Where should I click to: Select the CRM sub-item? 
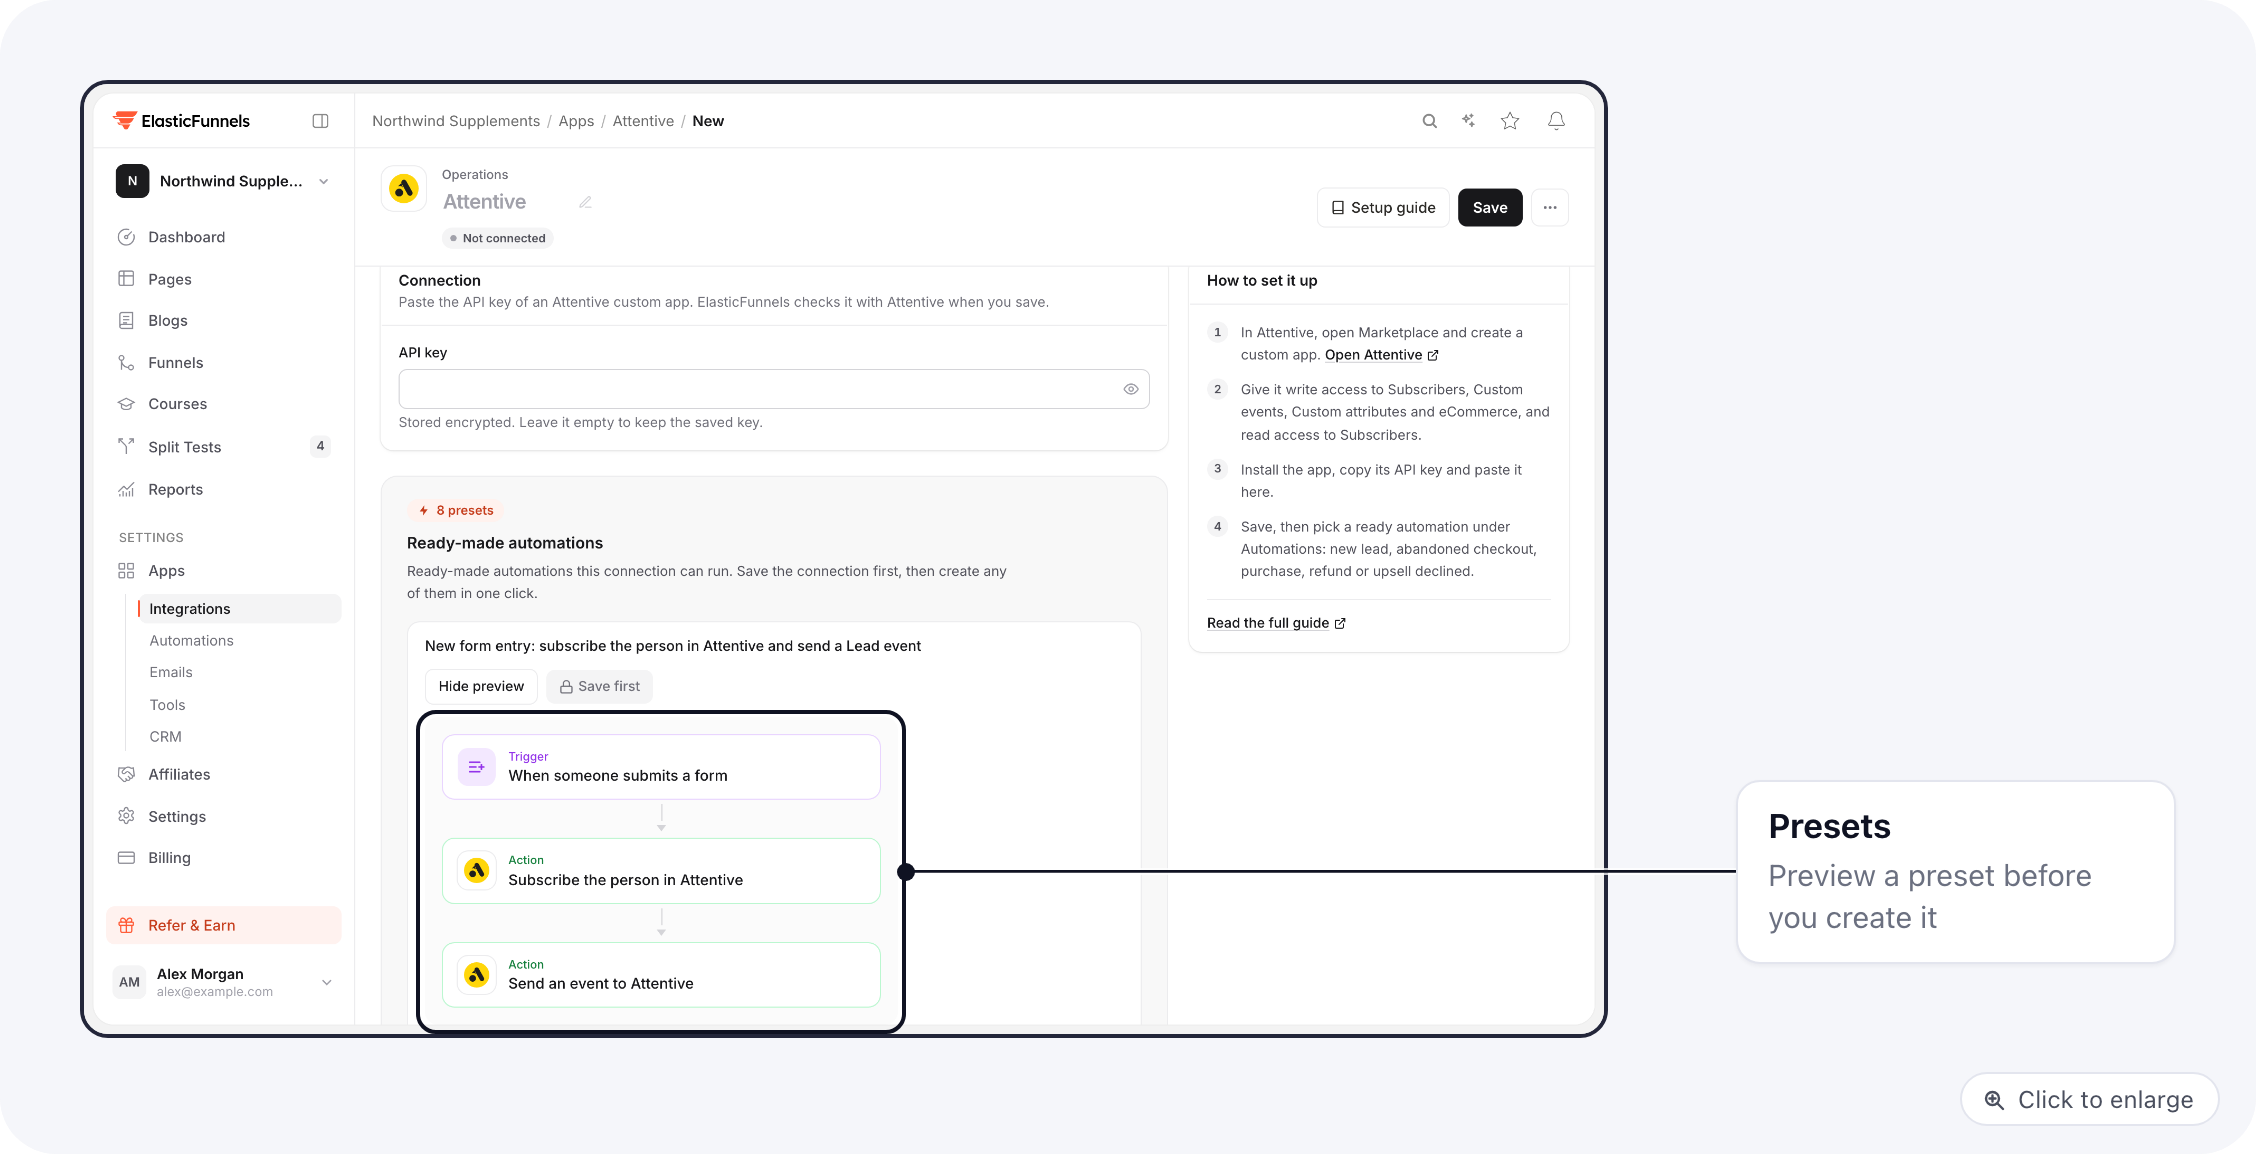coord(165,737)
